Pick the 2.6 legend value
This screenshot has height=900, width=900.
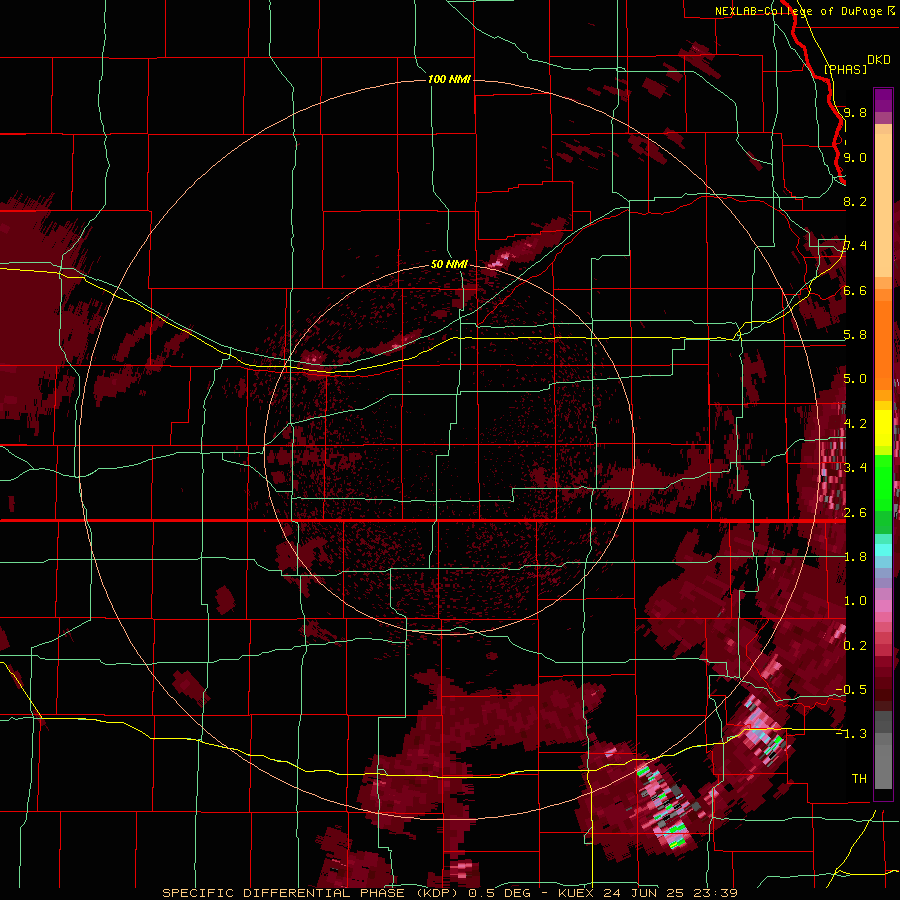tap(855, 513)
